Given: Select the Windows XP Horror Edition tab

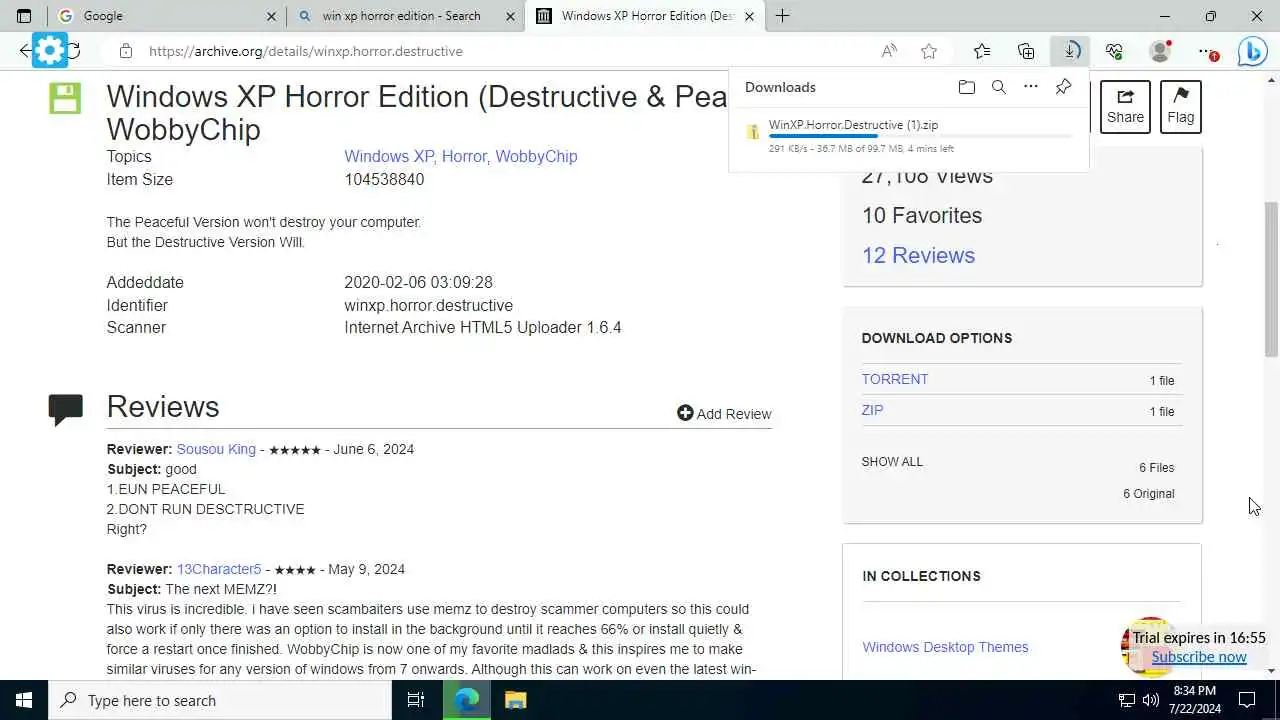Looking at the screenshot, I should [x=647, y=16].
